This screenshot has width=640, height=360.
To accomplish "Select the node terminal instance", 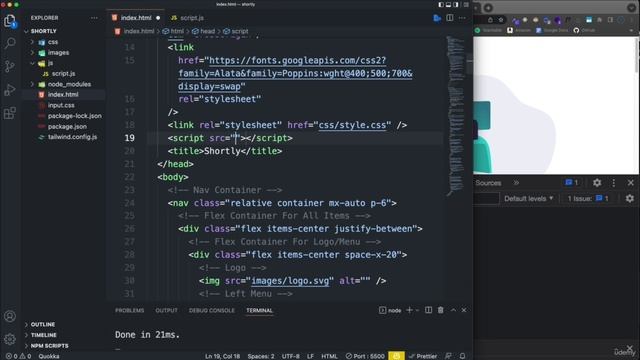I will (x=390, y=310).
